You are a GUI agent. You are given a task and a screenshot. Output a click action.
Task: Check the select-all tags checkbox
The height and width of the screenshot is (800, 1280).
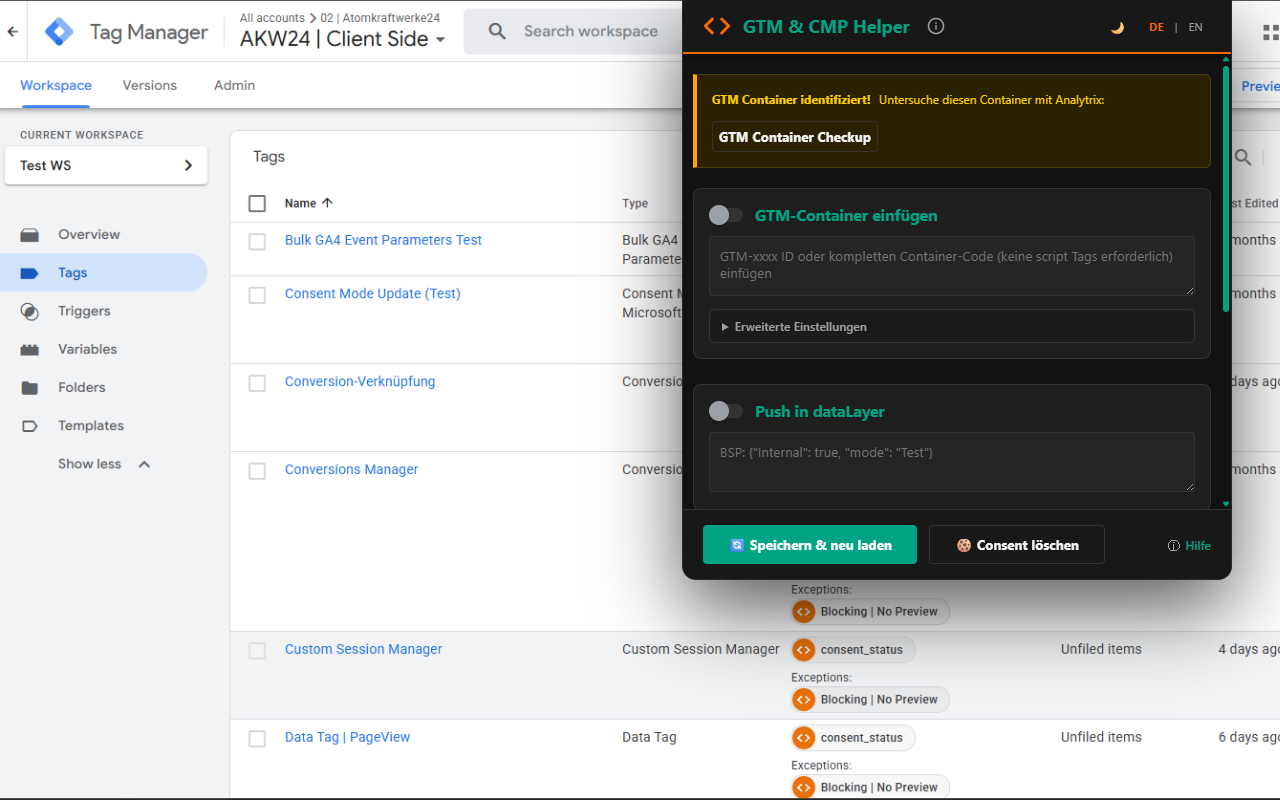point(257,204)
